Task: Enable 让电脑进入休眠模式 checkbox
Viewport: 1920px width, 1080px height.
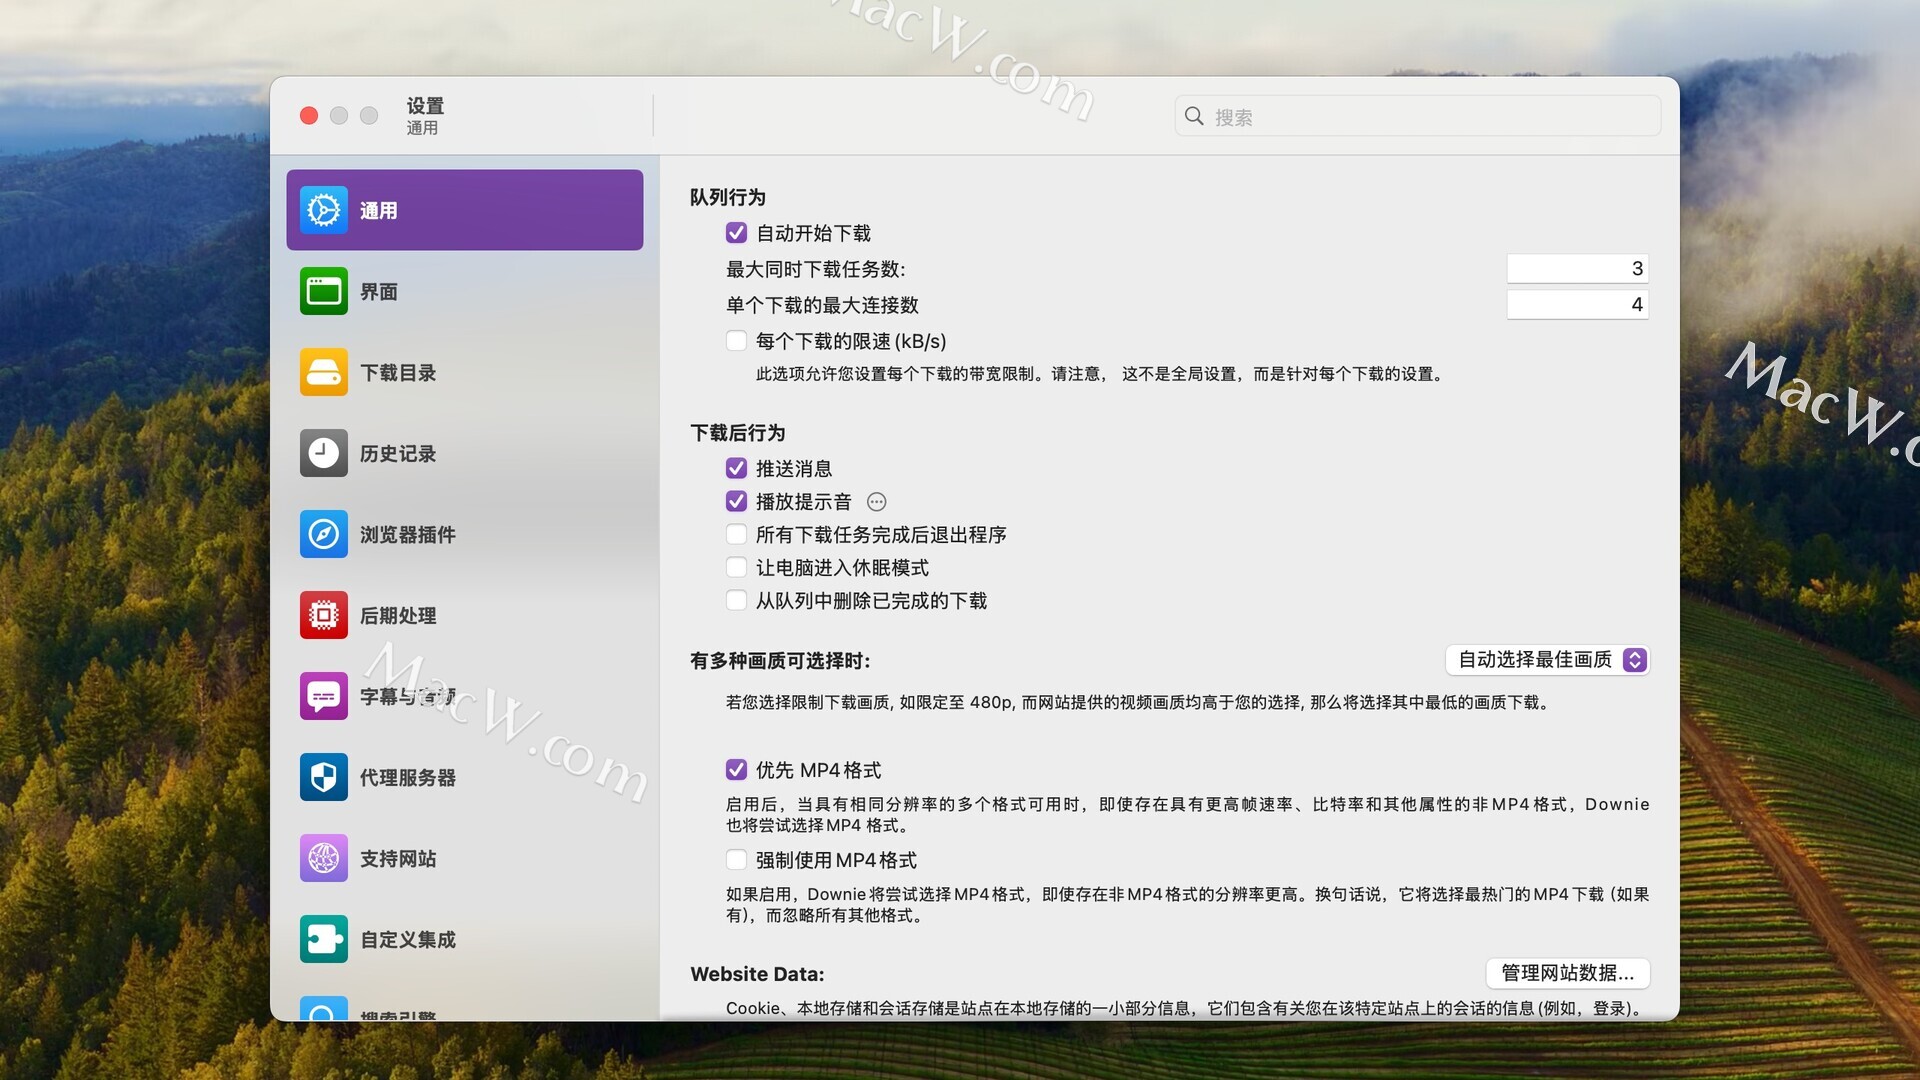Action: (736, 567)
